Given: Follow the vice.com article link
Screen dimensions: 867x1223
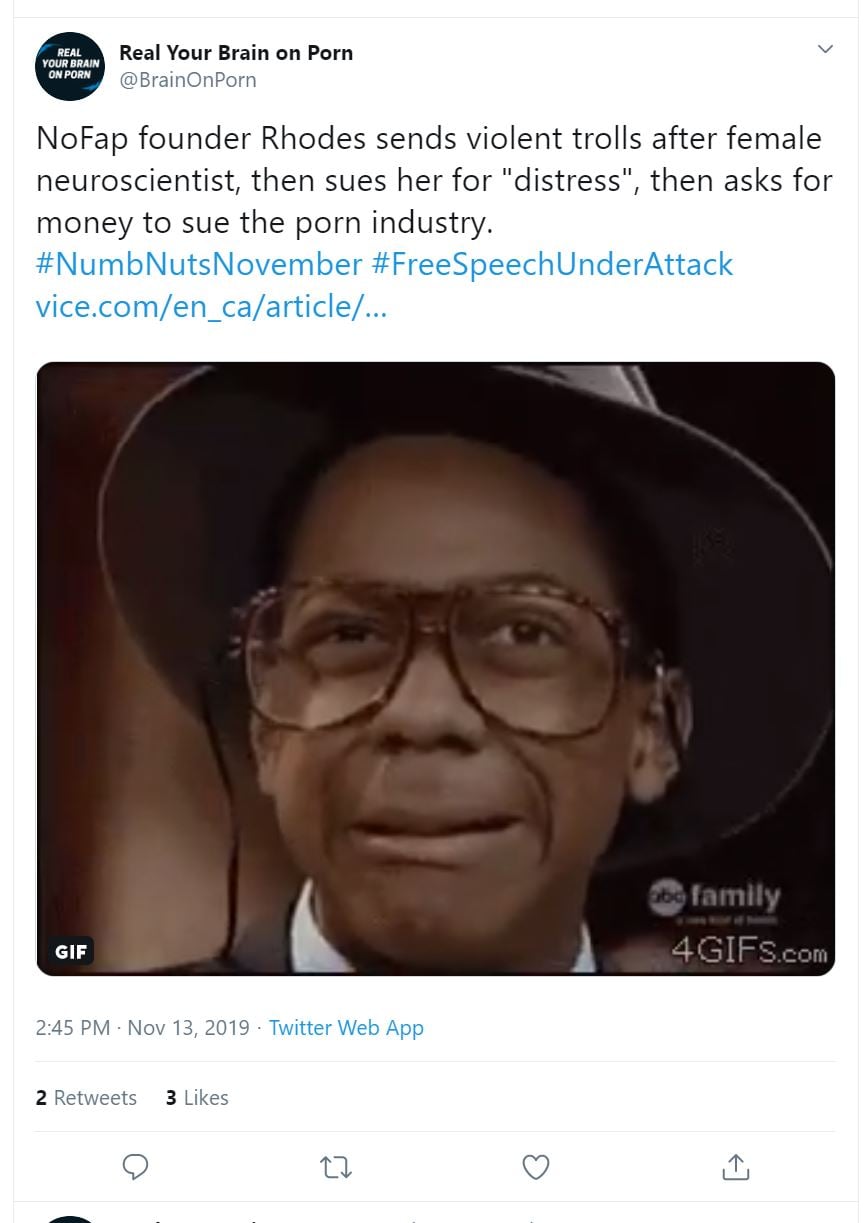Looking at the screenshot, I should coord(211,306).
